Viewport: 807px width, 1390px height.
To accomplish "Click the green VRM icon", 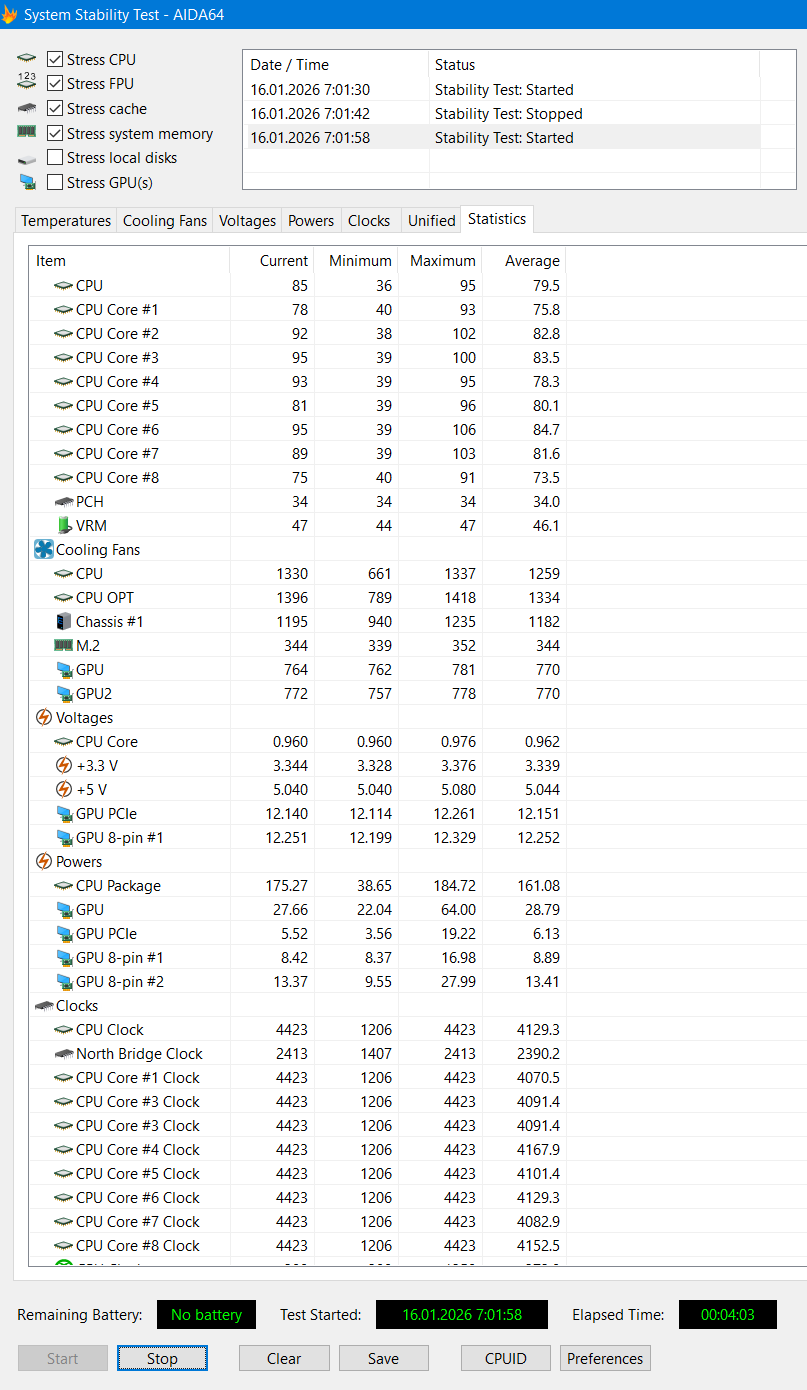I will click(65, 525).
